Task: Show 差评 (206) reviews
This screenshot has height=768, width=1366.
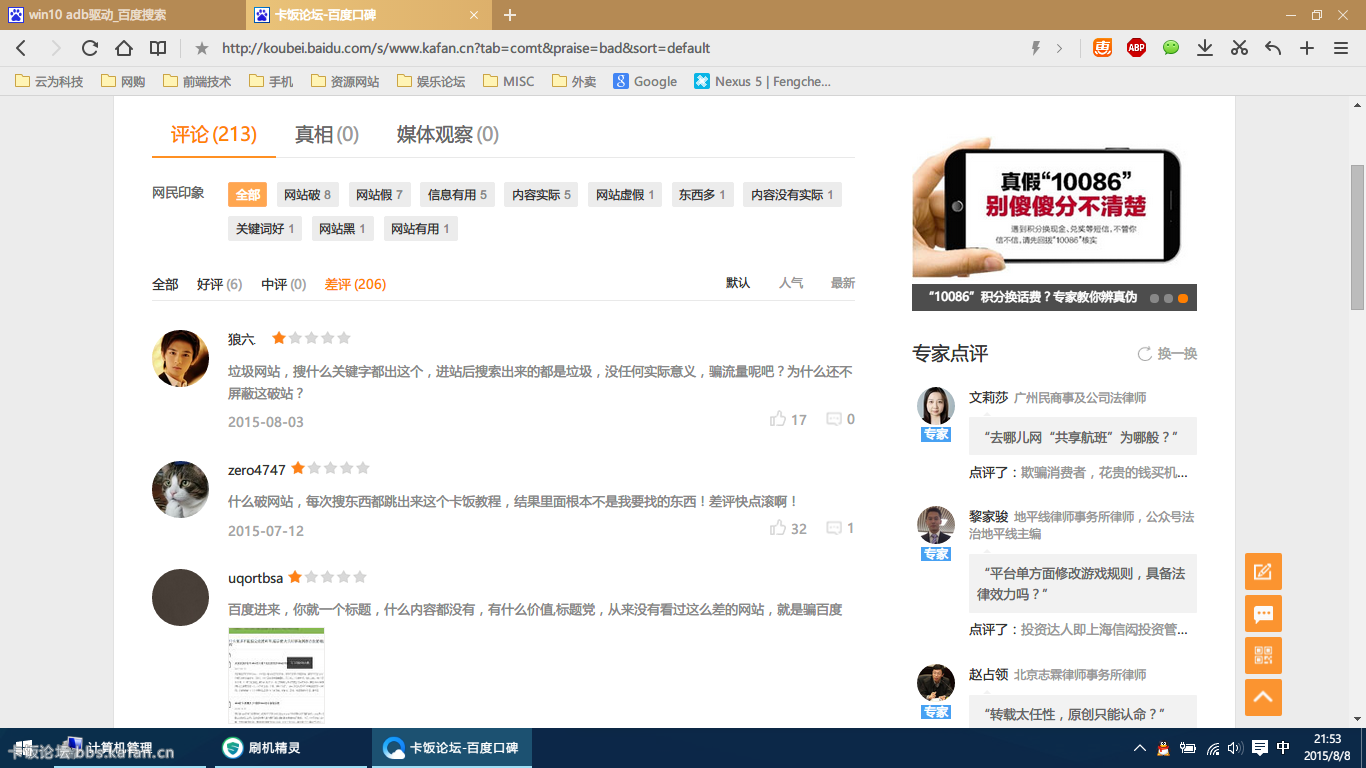Action: coord(355,284)
